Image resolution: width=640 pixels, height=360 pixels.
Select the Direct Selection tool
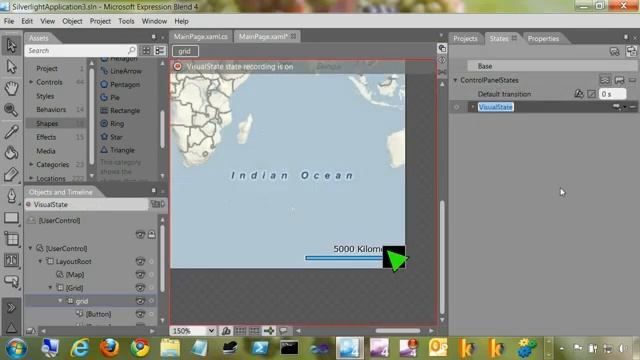(x=11, y=67)
